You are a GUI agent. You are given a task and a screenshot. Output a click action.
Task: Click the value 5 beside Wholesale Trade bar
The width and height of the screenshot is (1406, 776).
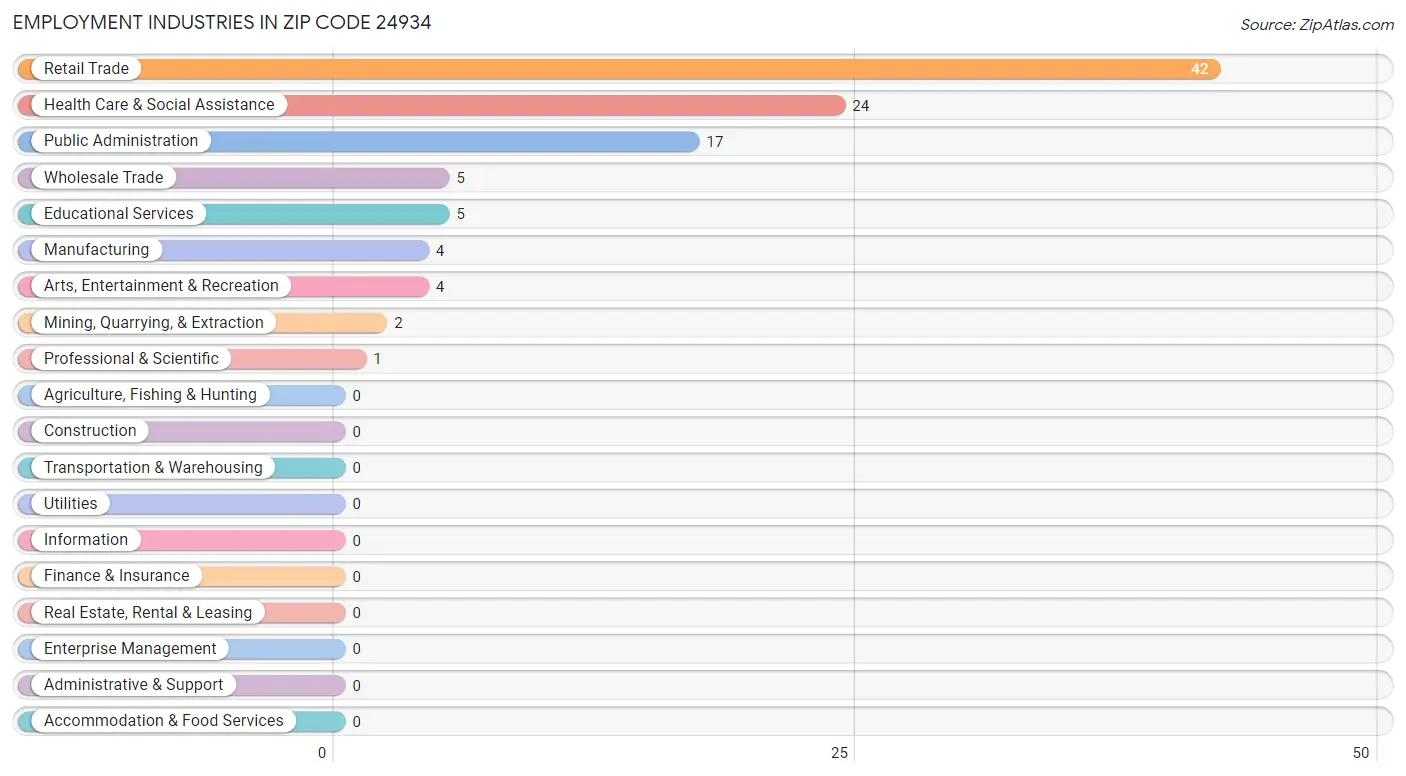click(x=461, y=178)
